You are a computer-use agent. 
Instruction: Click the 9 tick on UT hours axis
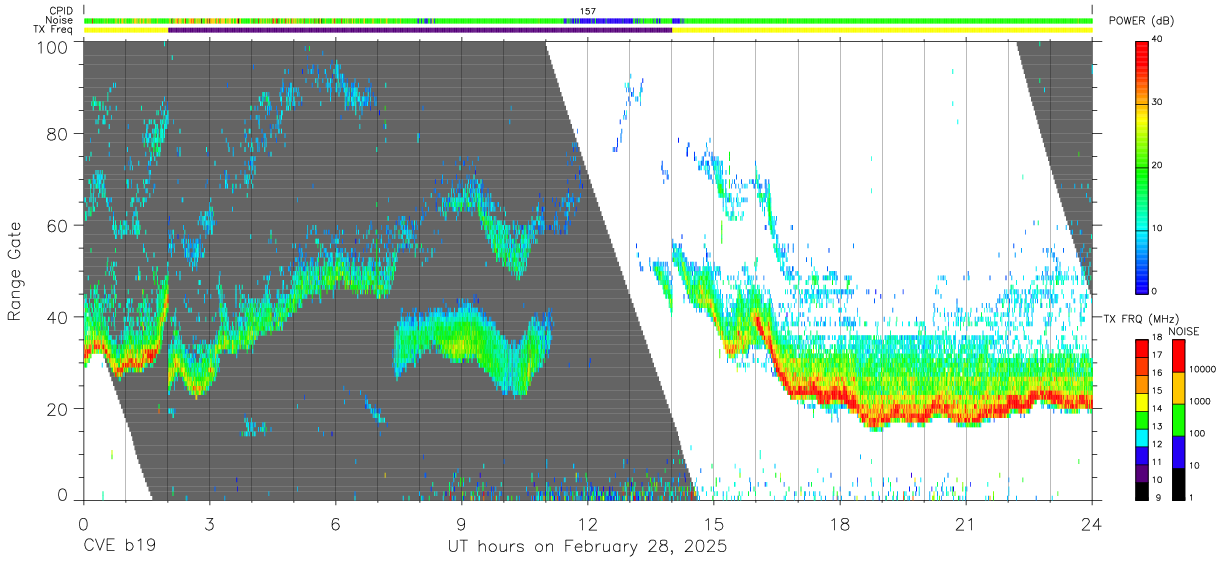point(461,524)
